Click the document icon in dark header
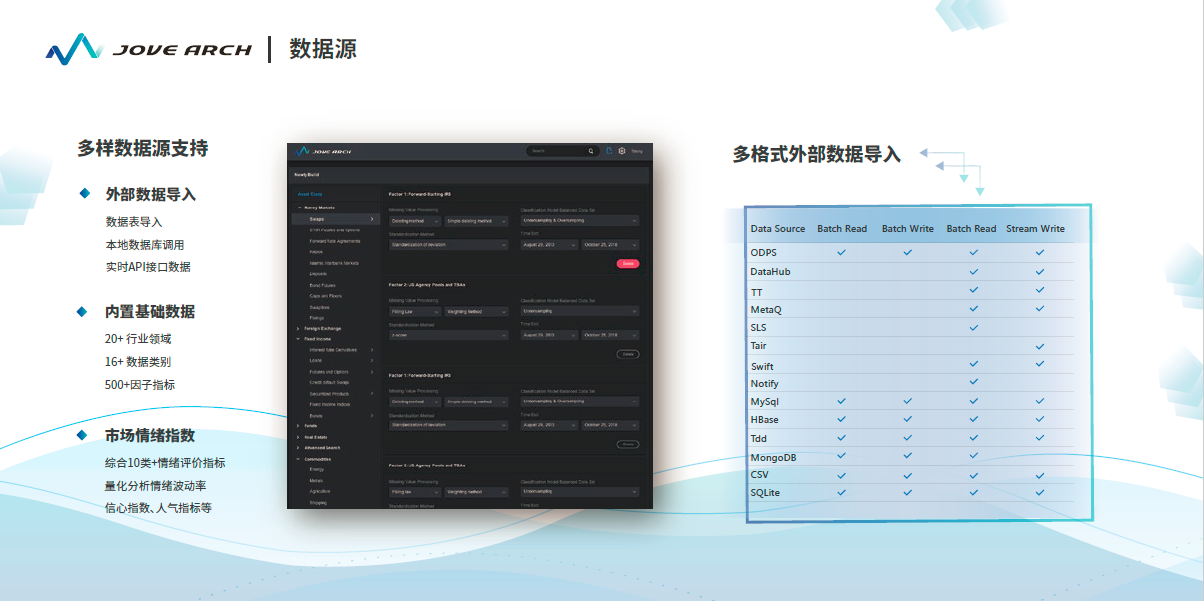 [610, 151]
